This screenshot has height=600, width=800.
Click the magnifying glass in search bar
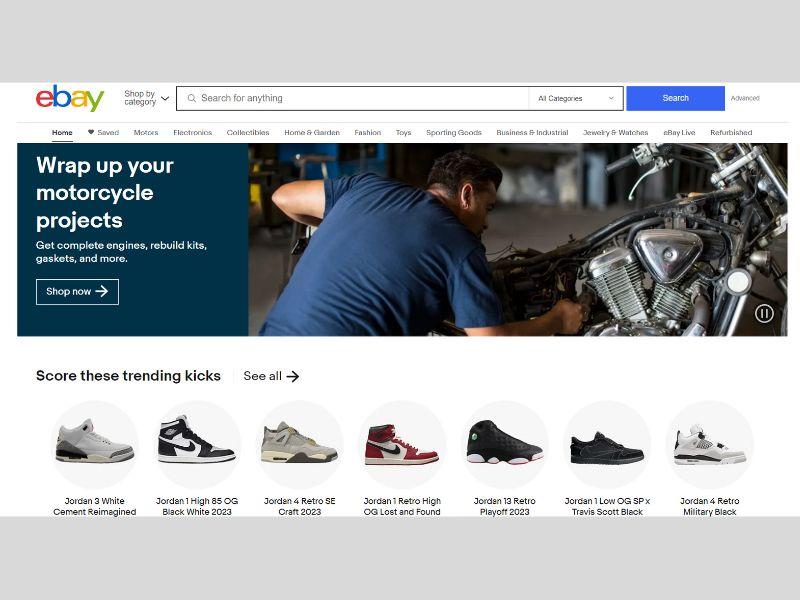click(x=191, y=98)
